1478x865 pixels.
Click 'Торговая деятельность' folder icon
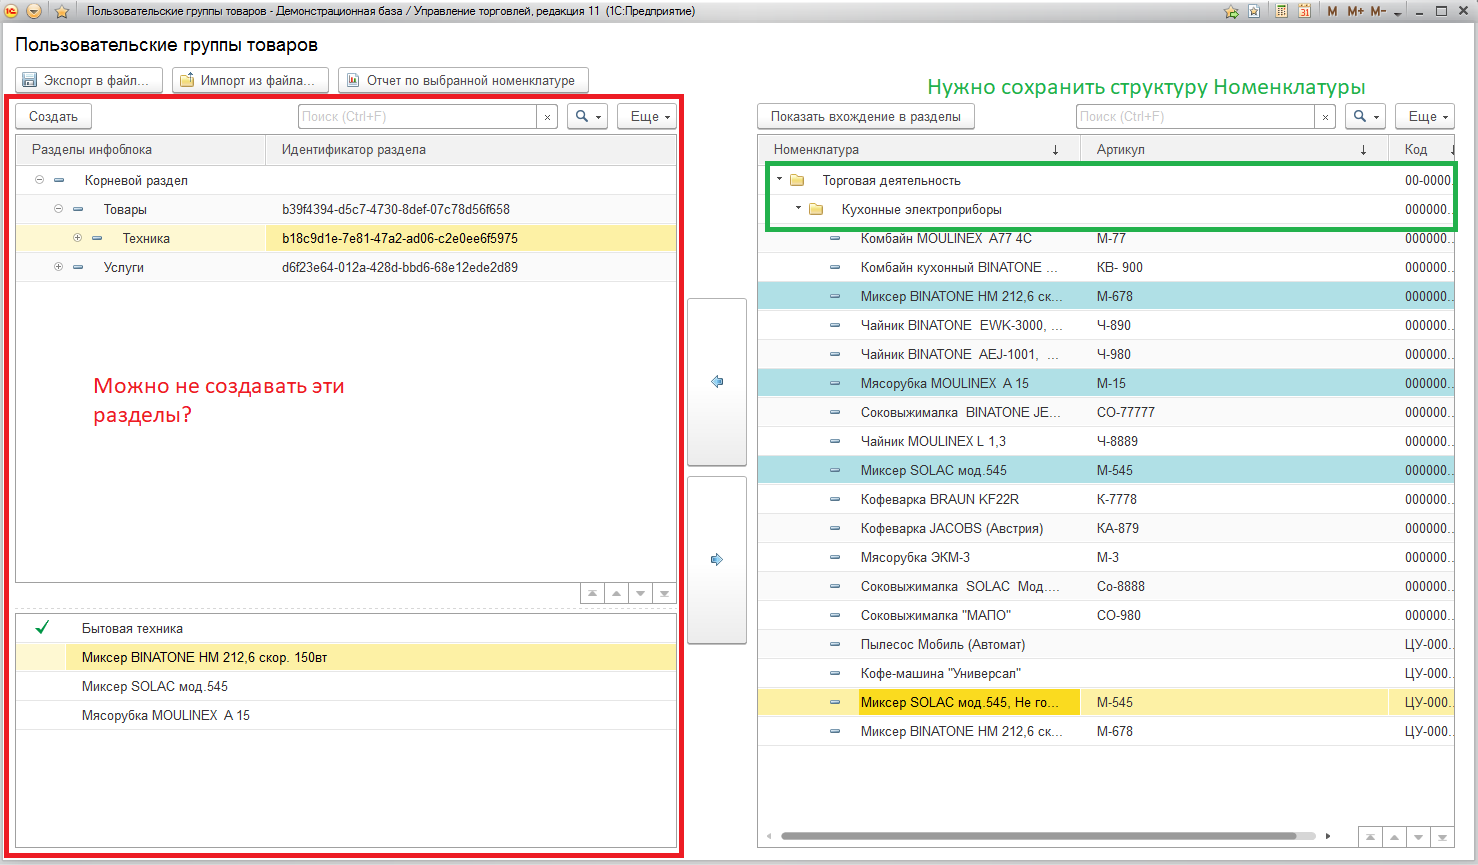797,180
